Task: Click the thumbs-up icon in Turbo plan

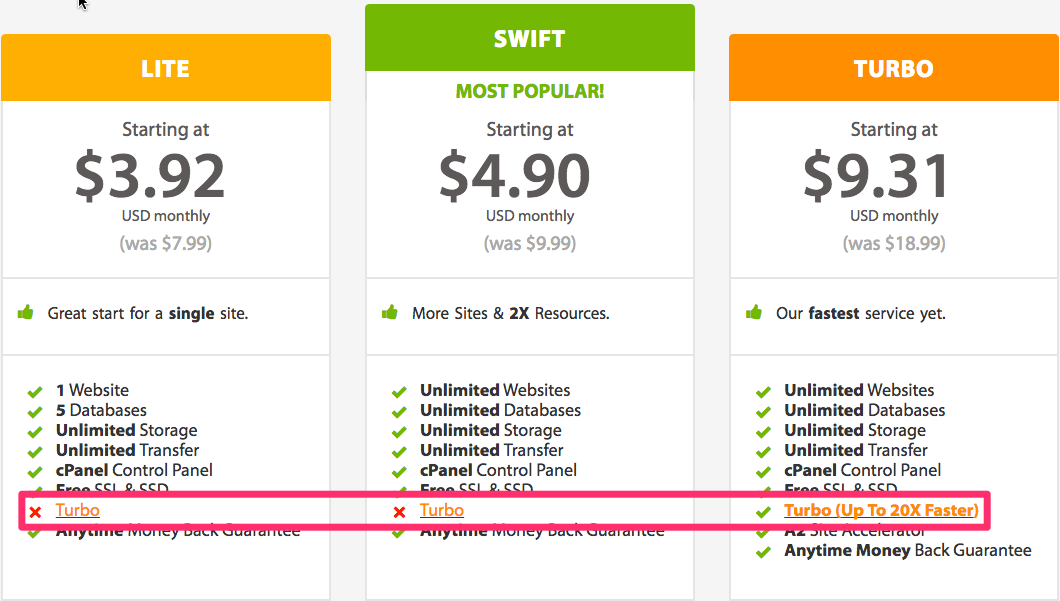Action: (x=754, y=313)
